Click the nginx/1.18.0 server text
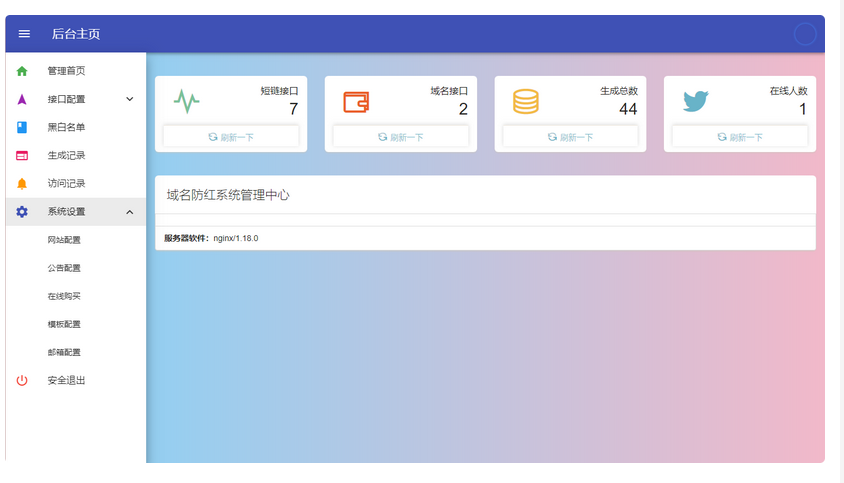 tap(236, 238)
